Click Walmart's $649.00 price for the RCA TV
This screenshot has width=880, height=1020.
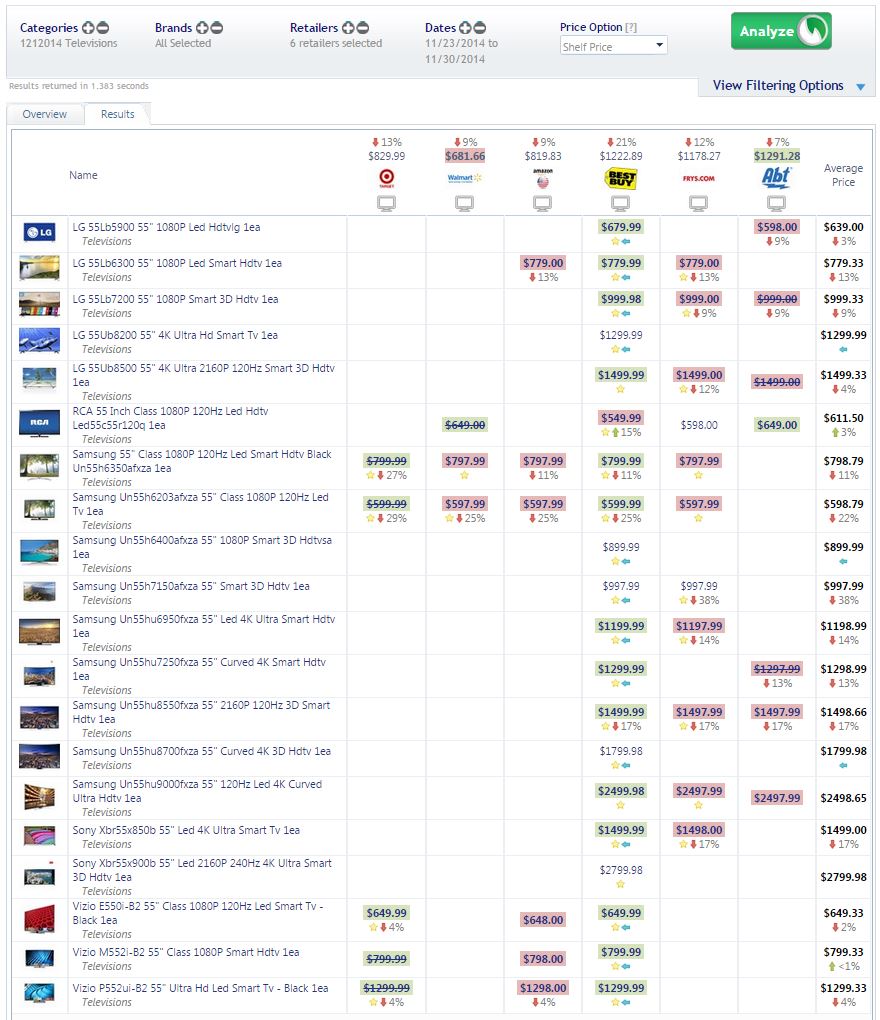click(x=465, y=425)
